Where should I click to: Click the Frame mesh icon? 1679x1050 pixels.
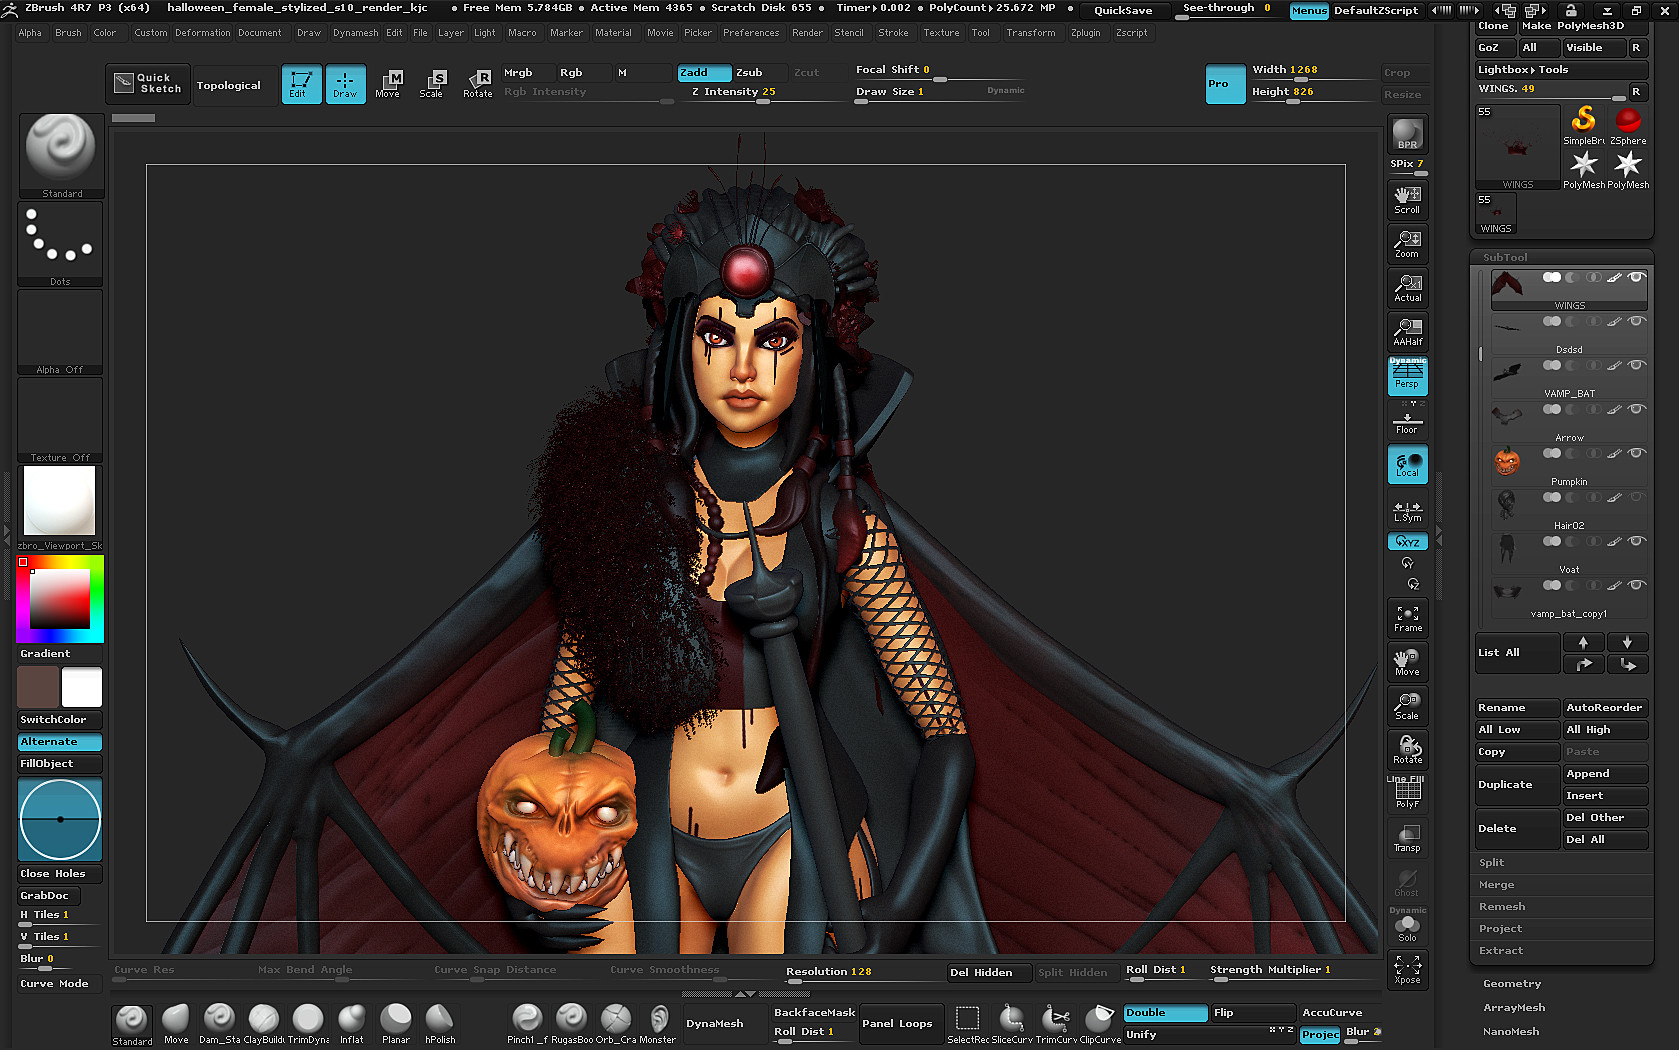1407,618
